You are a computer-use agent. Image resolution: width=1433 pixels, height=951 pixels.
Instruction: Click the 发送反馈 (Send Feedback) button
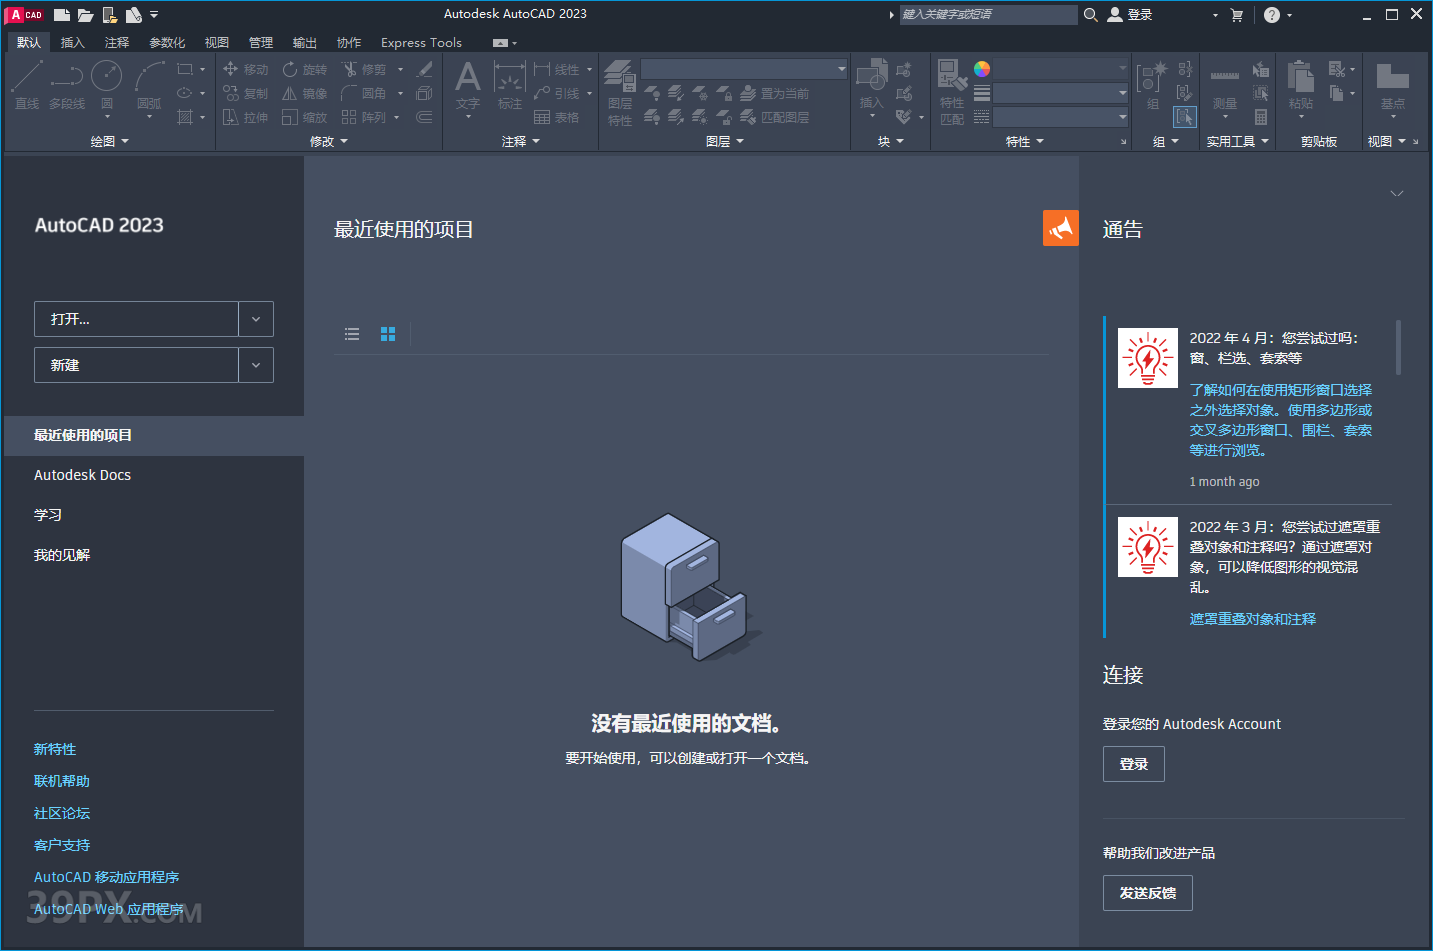click(x=1148, y=893)
